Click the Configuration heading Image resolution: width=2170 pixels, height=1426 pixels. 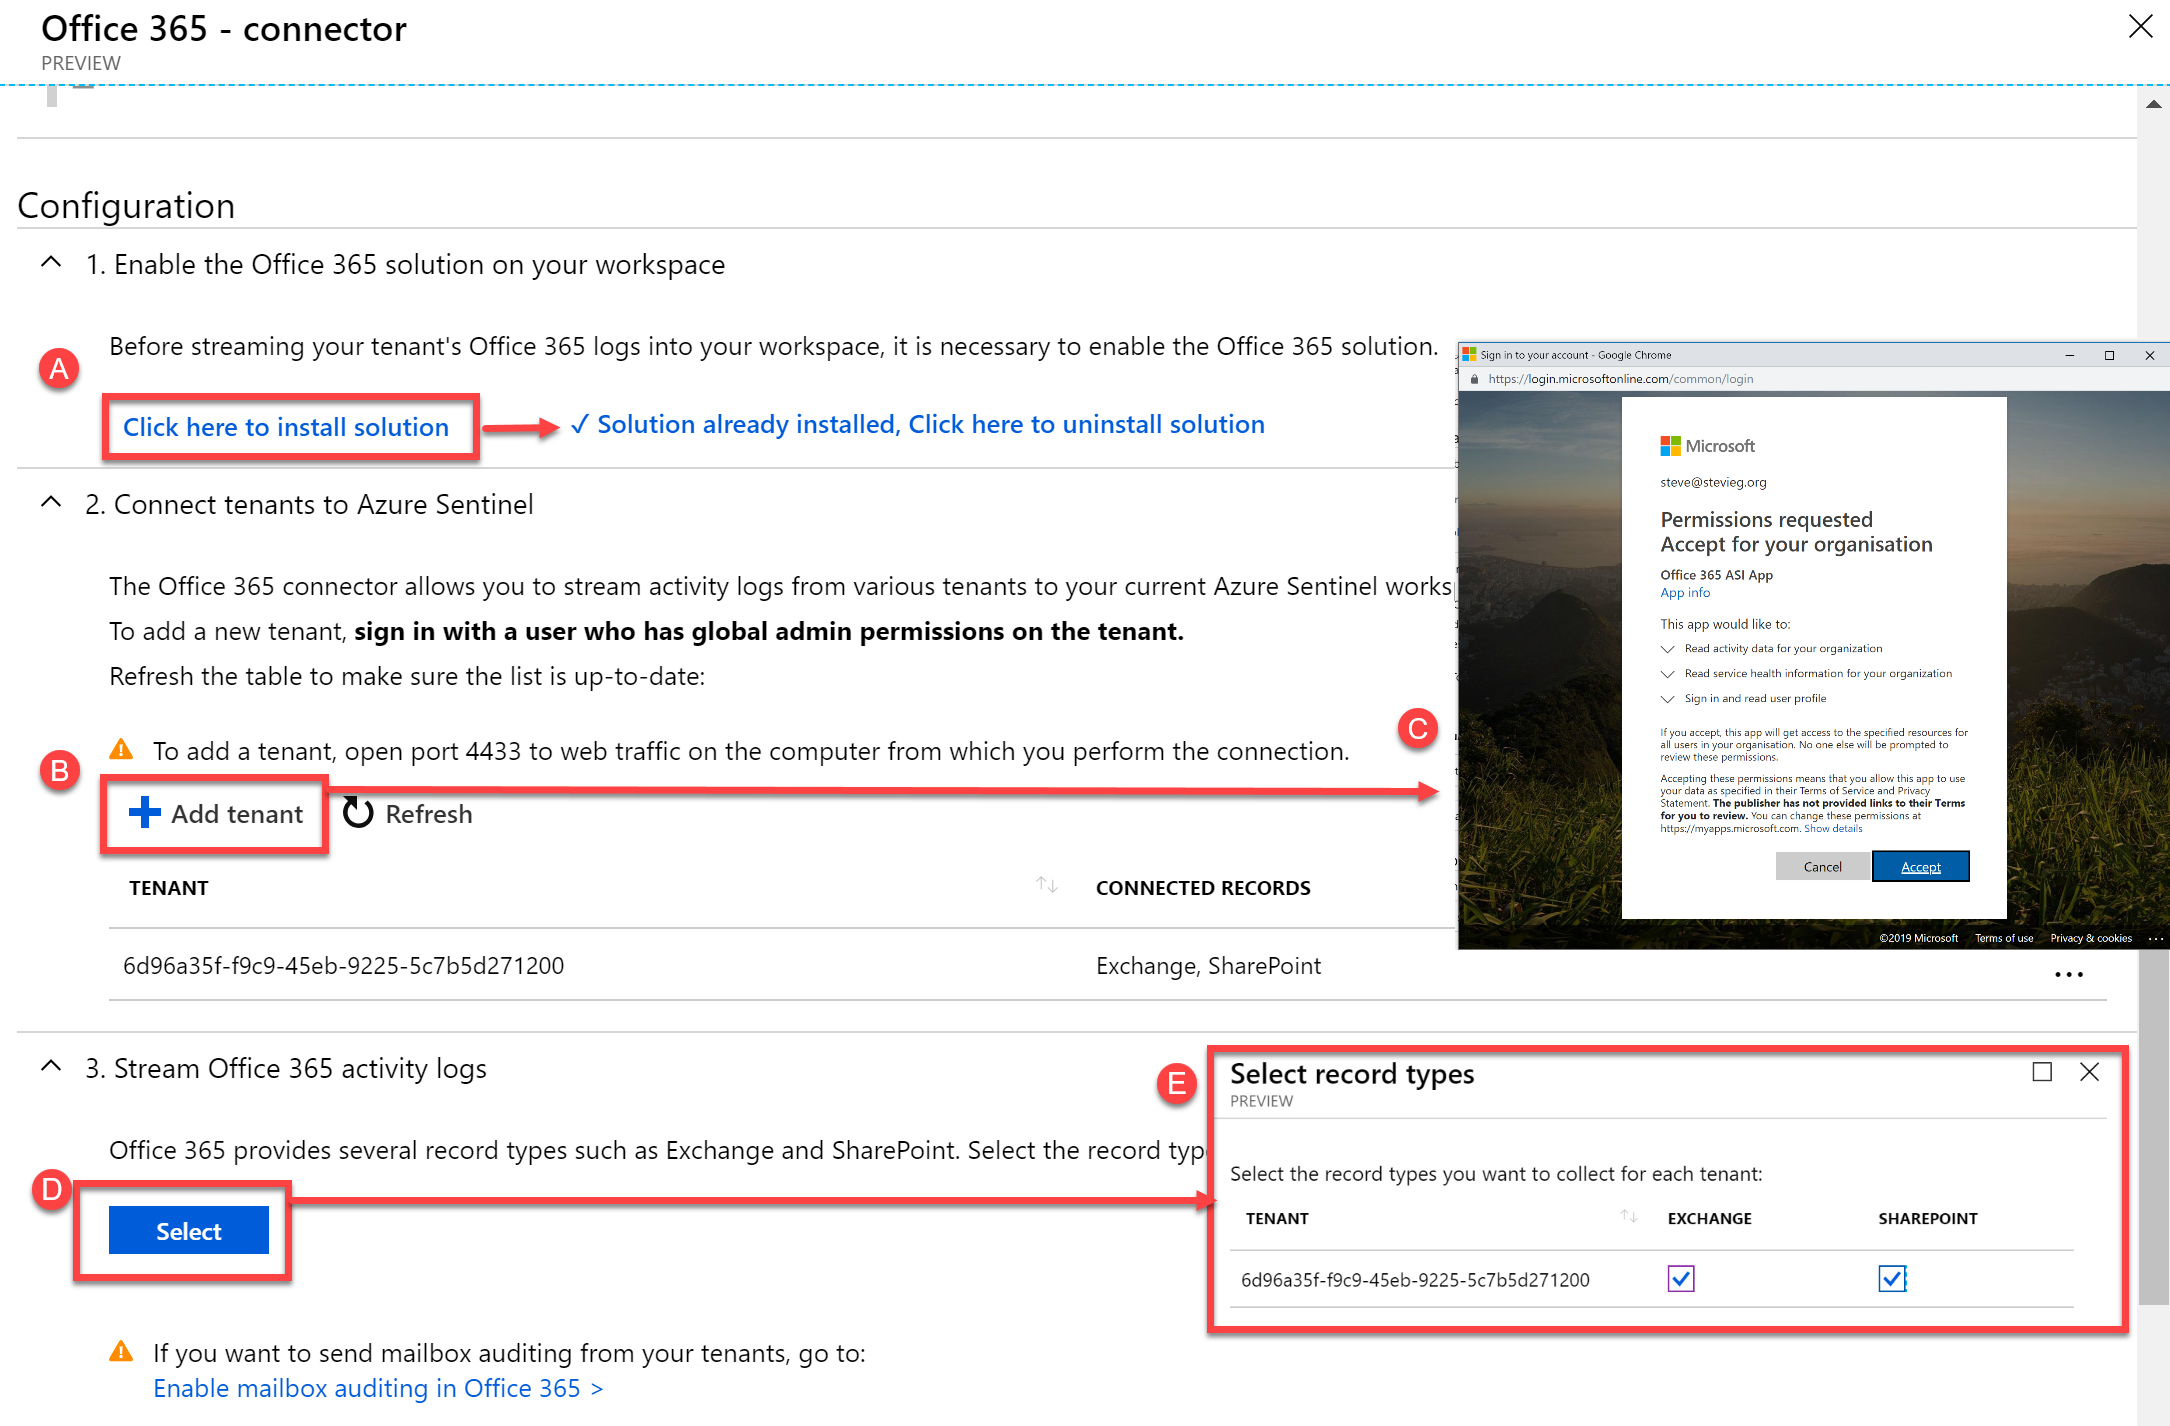pos(126,205)
